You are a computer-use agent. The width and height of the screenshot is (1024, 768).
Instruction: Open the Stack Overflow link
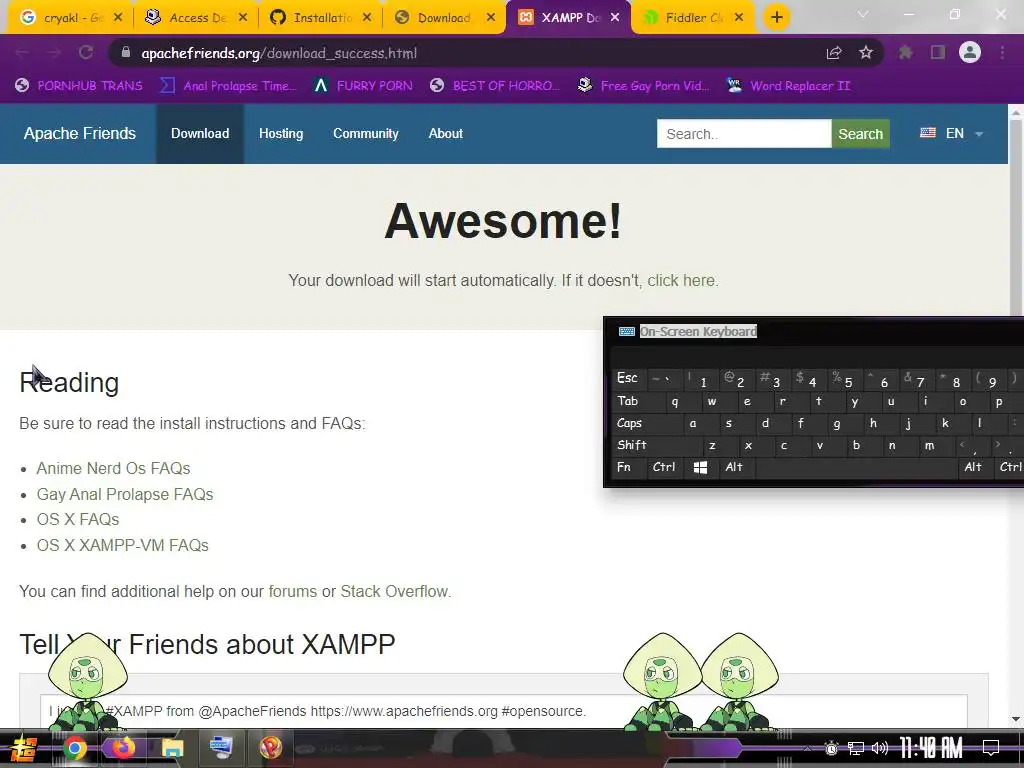pos(394,591)
